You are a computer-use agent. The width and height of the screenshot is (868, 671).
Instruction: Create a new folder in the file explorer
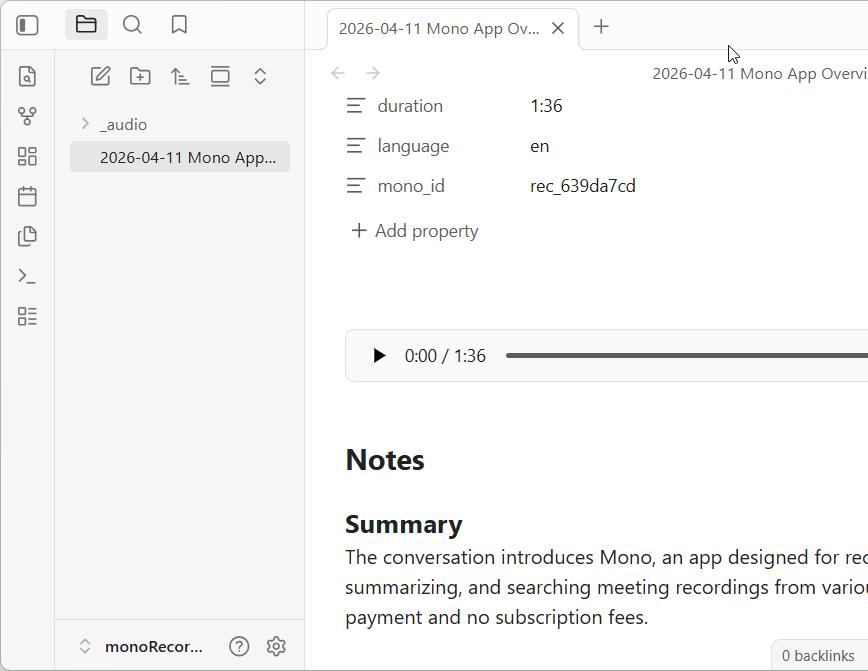click(x=140, y=75)
